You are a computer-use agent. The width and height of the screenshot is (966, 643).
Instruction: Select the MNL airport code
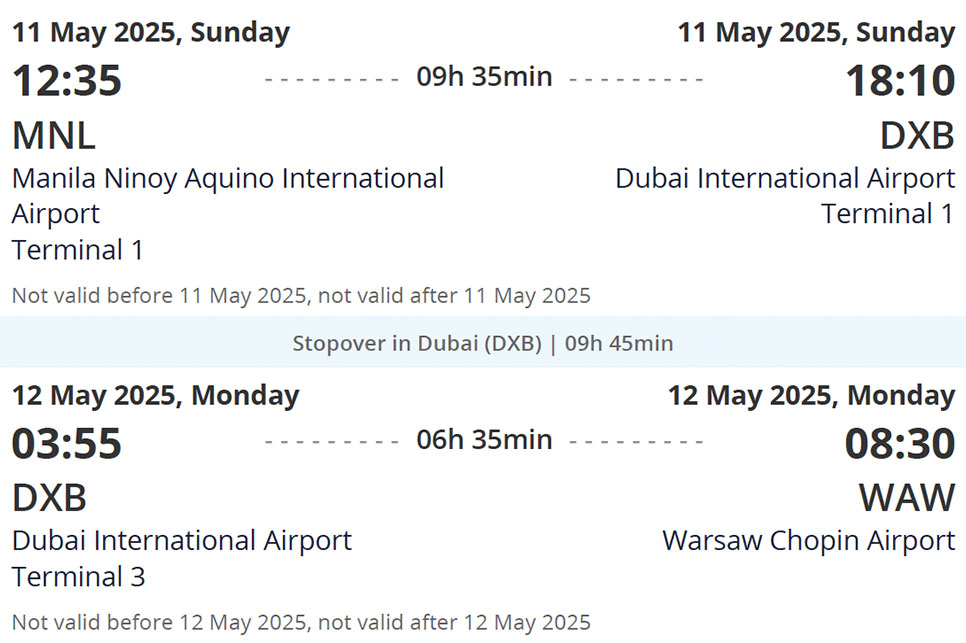(54, 136)
